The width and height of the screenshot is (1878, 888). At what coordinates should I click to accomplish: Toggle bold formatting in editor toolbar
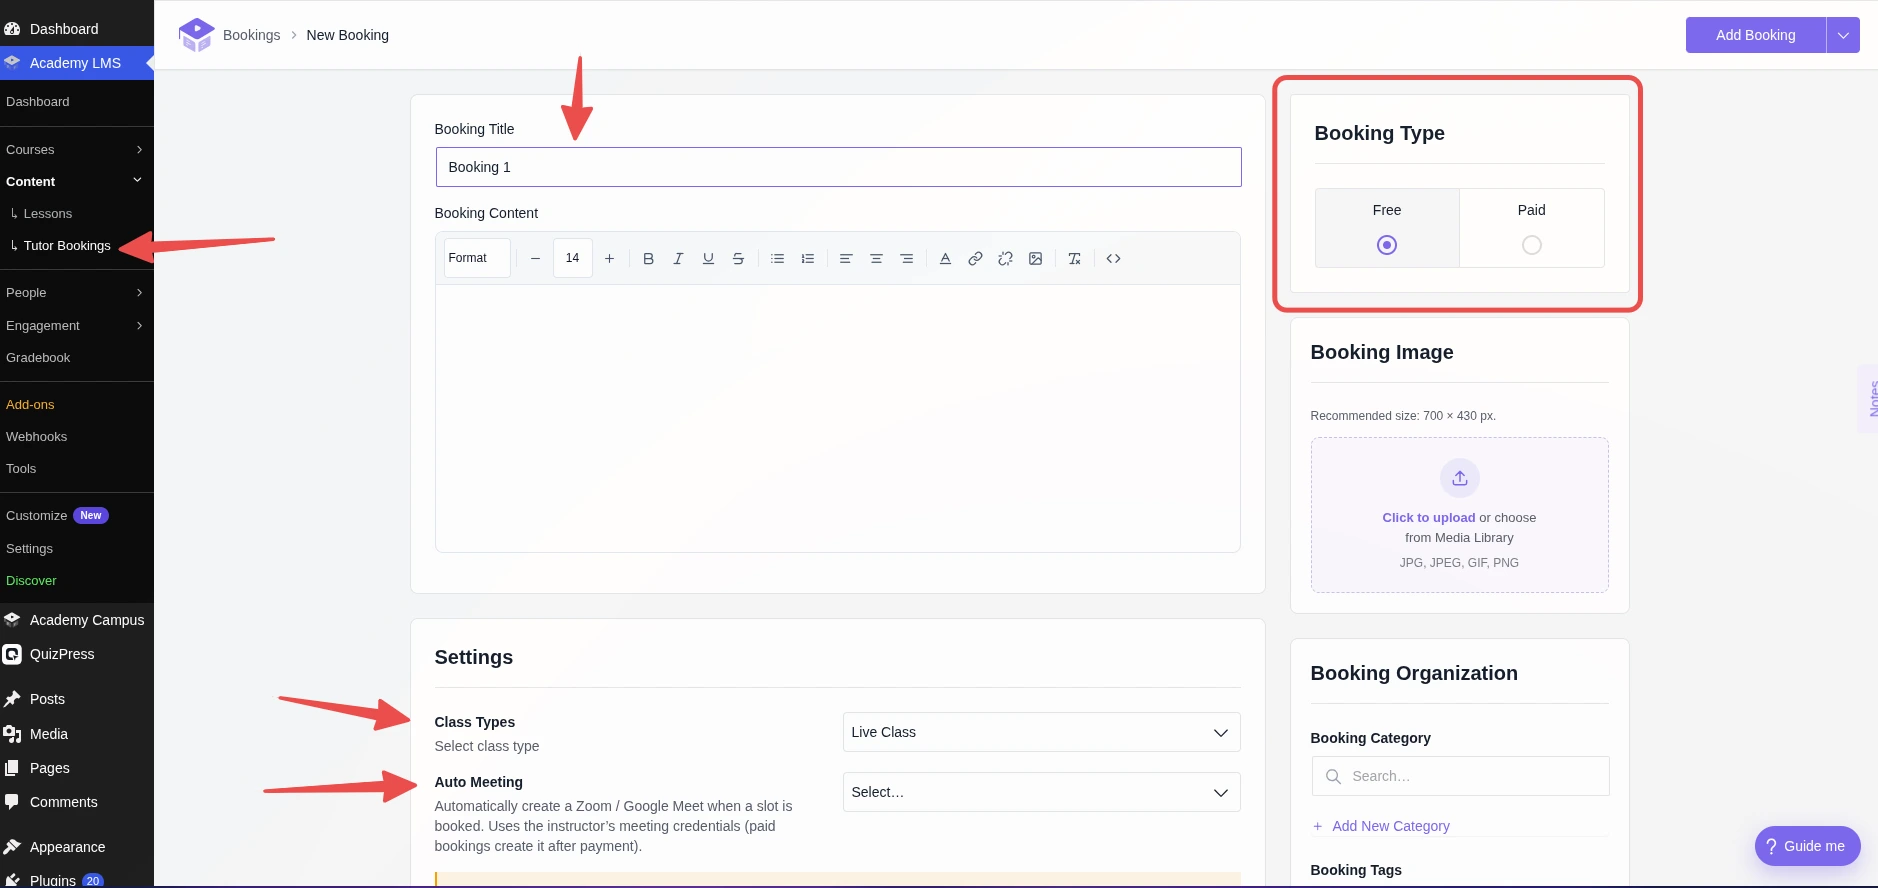click(648, 259)
